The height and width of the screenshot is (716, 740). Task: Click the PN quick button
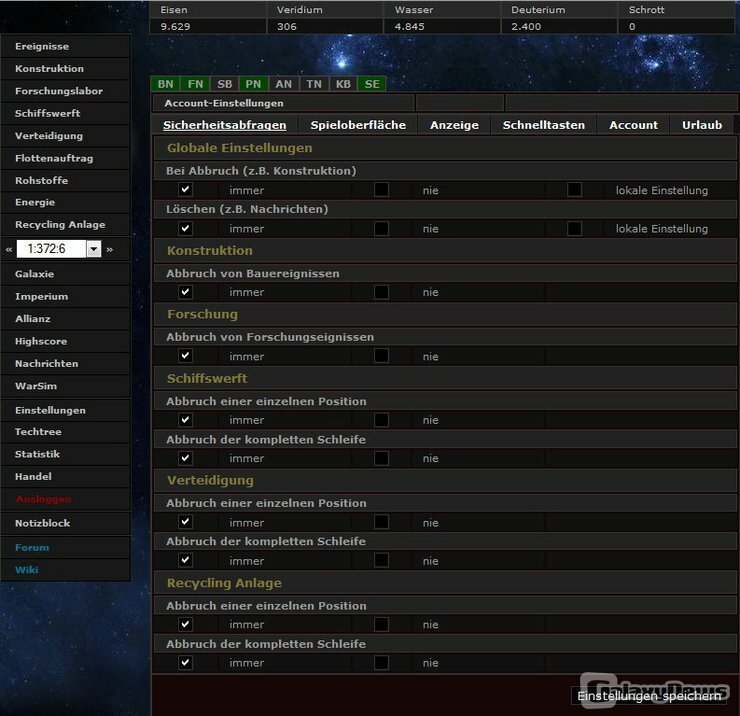click(x=253, y=84)
